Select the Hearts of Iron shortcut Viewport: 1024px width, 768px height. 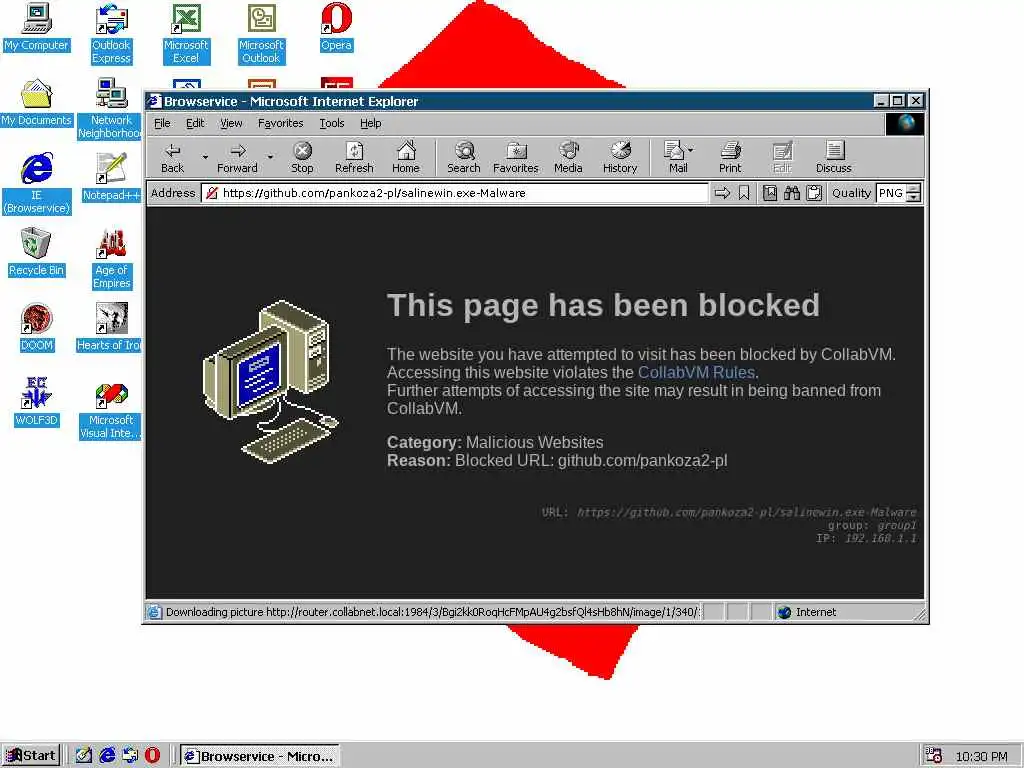click(110, 328)
